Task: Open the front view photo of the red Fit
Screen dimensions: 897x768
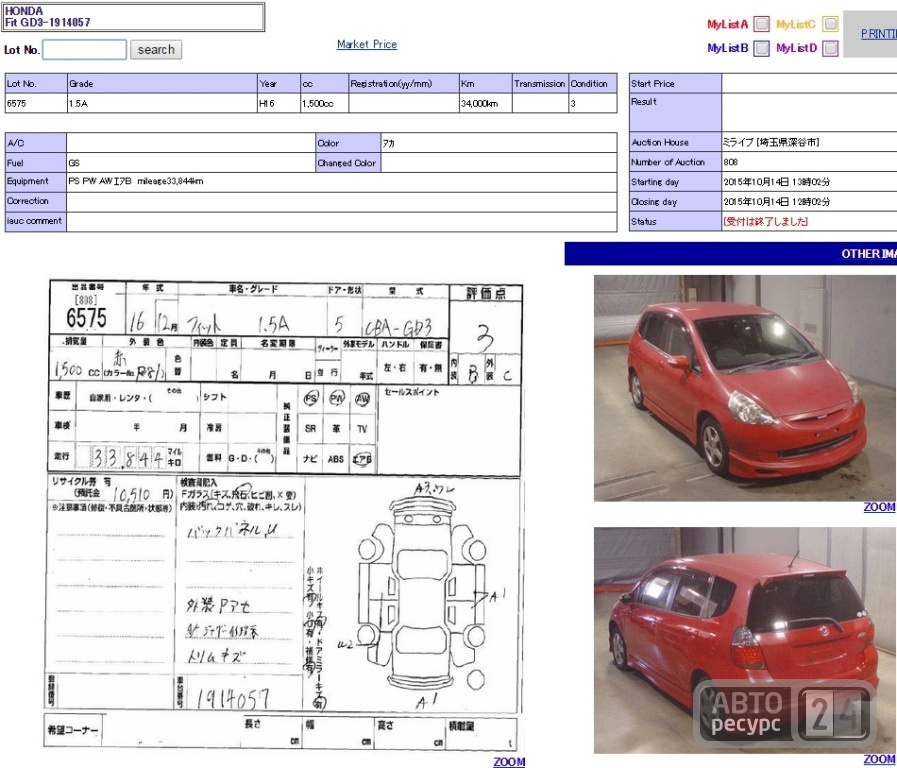Action: coord(745,388)
